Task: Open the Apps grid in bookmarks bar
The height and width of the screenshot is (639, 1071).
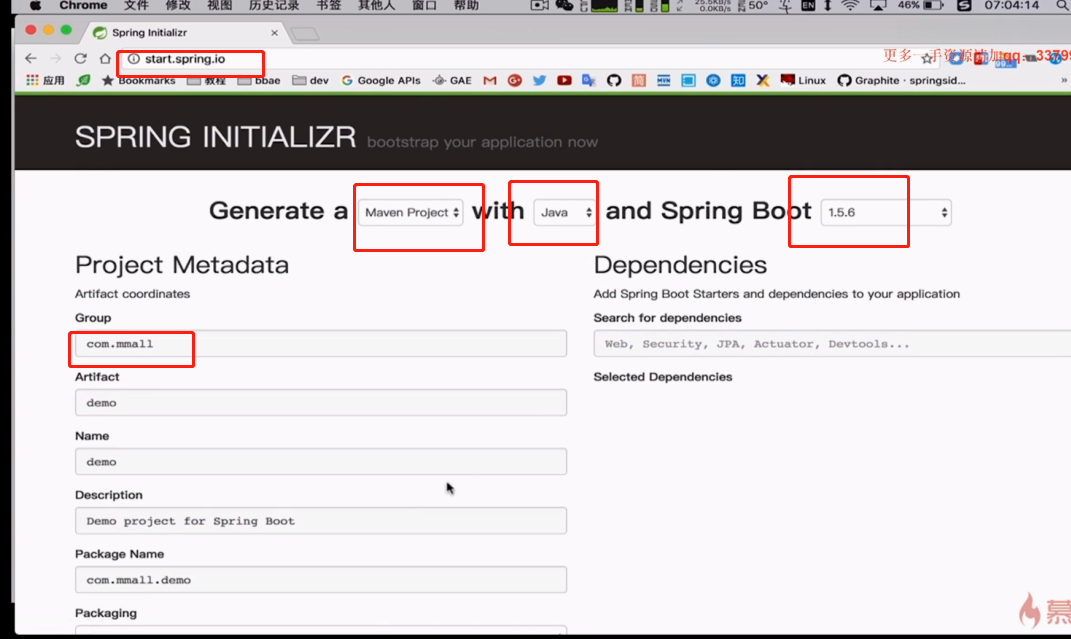Action: 45,81
